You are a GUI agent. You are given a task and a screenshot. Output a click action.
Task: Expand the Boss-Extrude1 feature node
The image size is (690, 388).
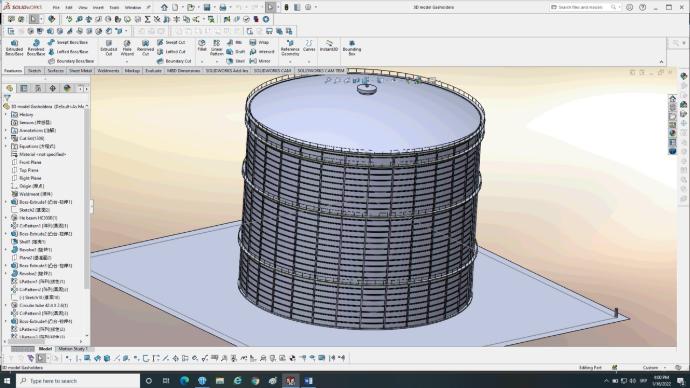pyautogui.click(x=6, y=202)
